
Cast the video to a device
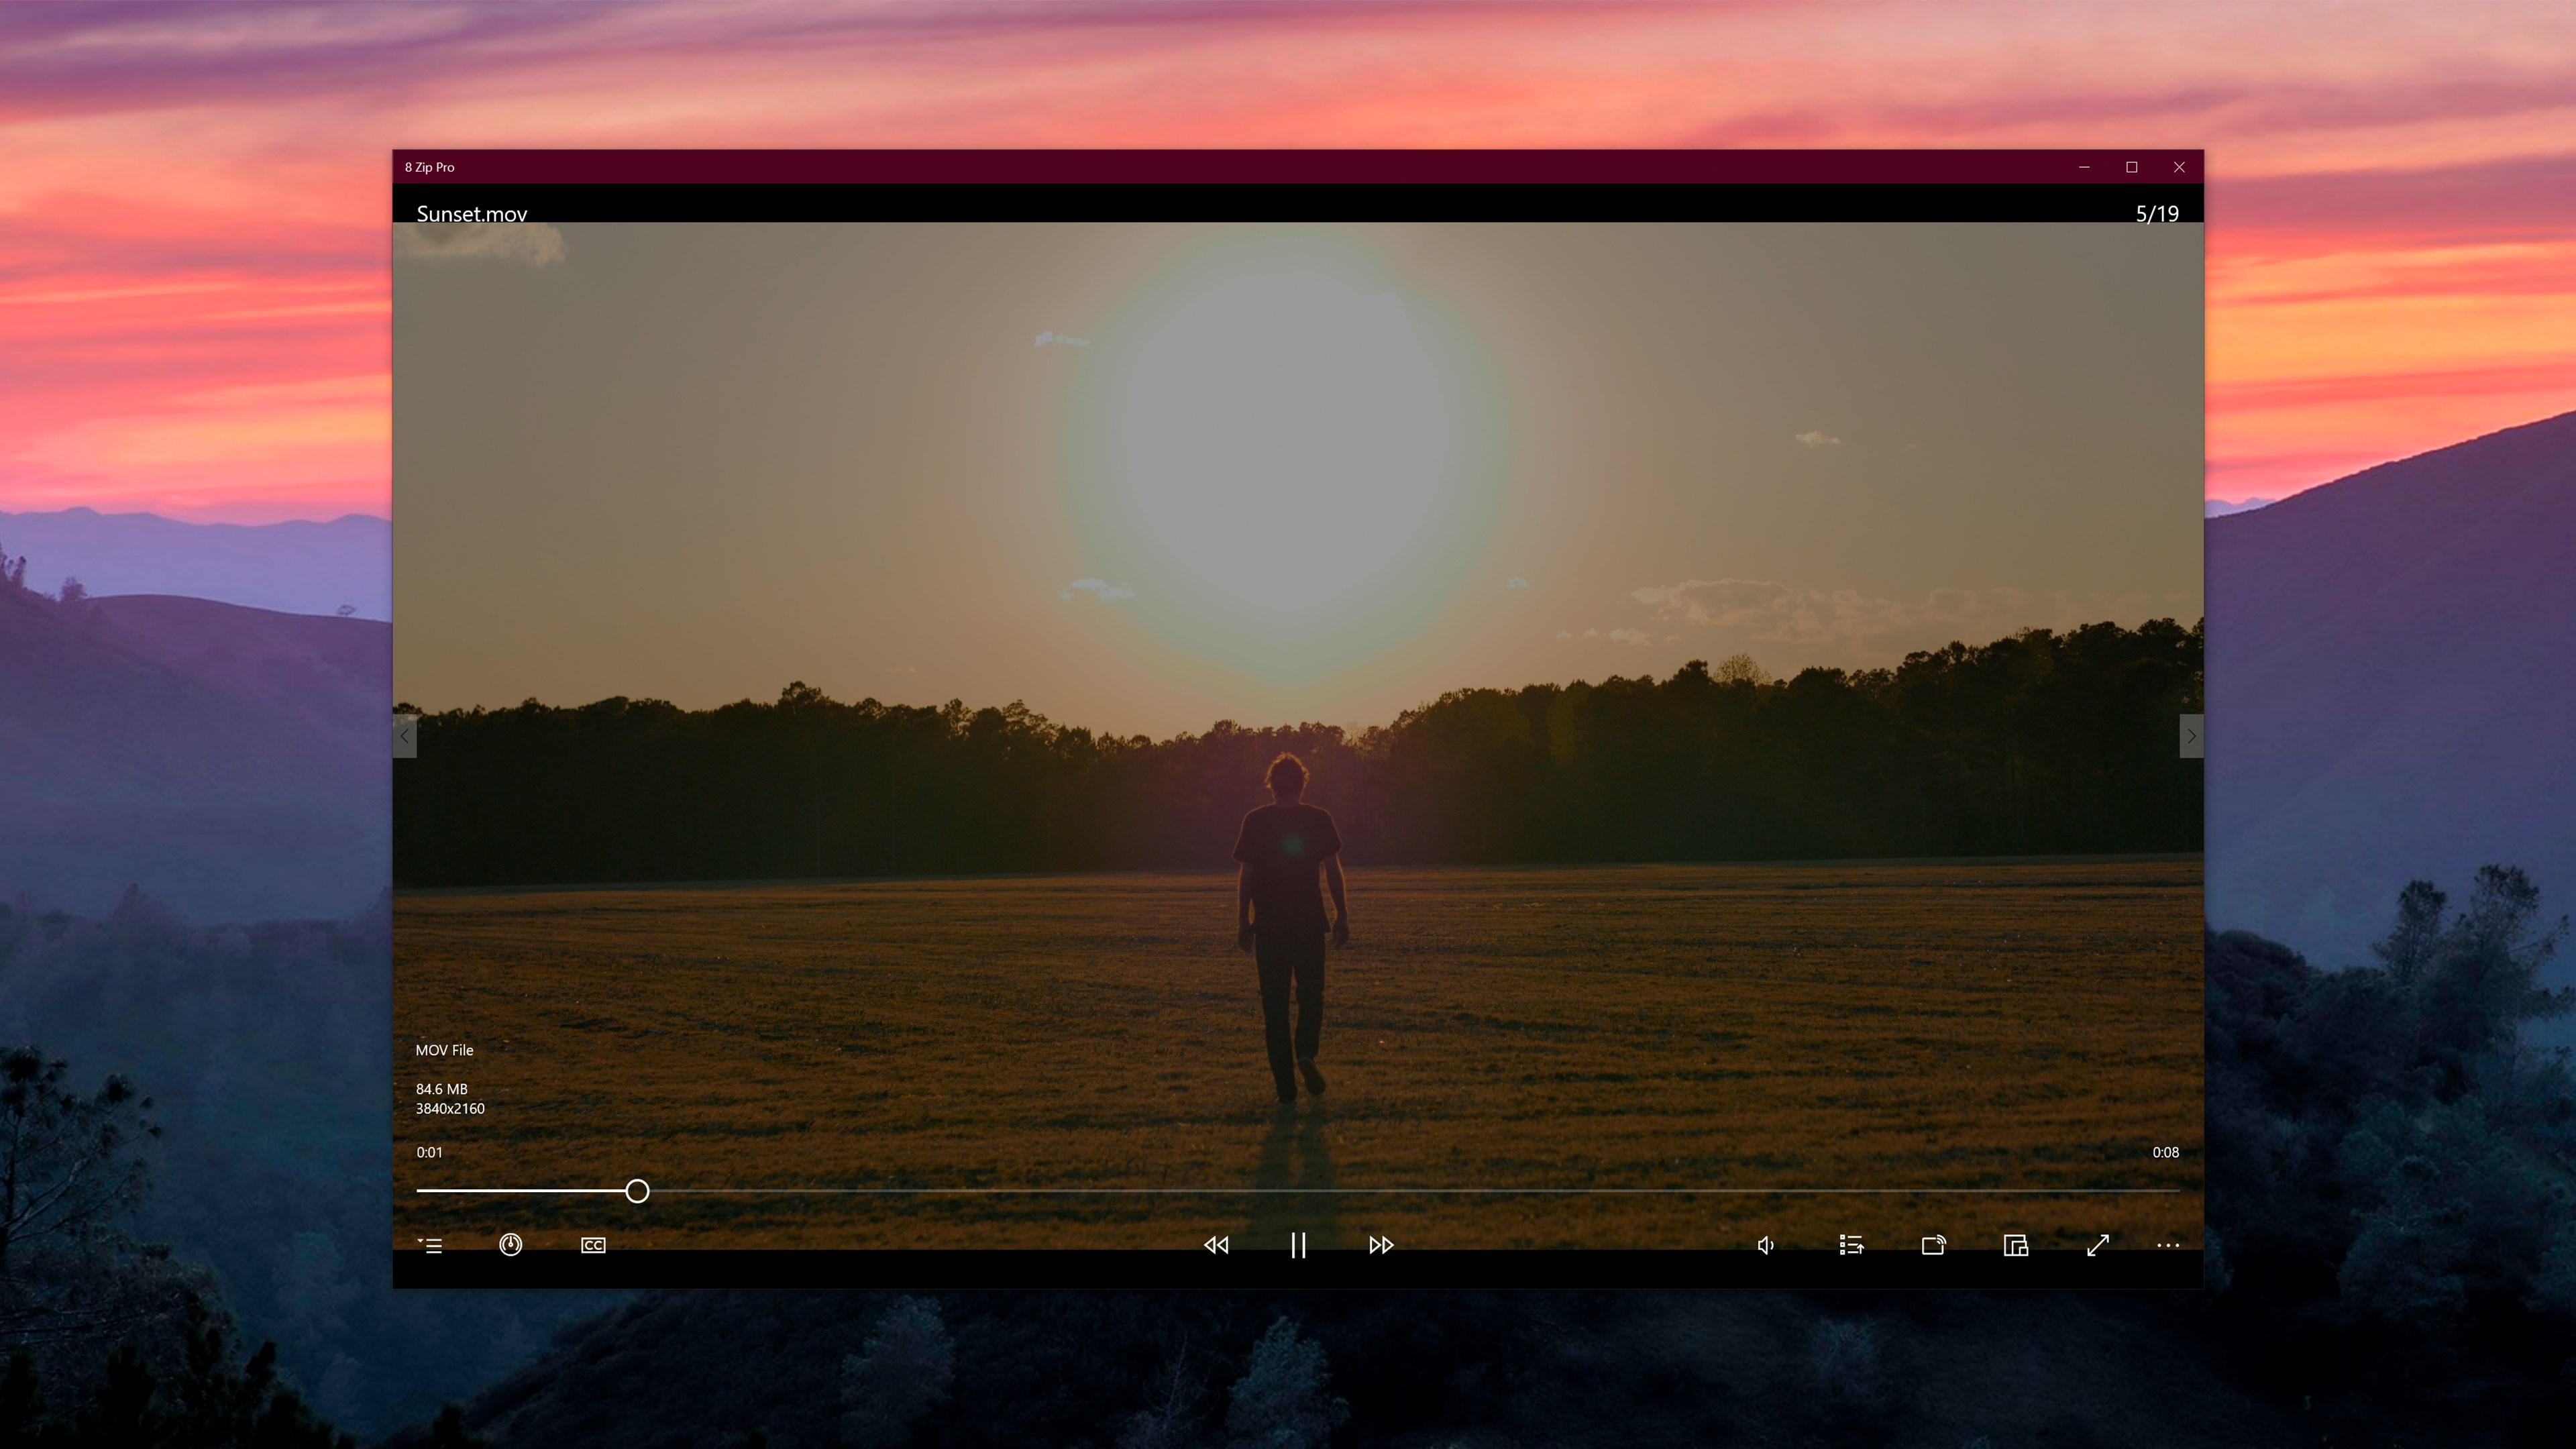click(1934, 1245)
